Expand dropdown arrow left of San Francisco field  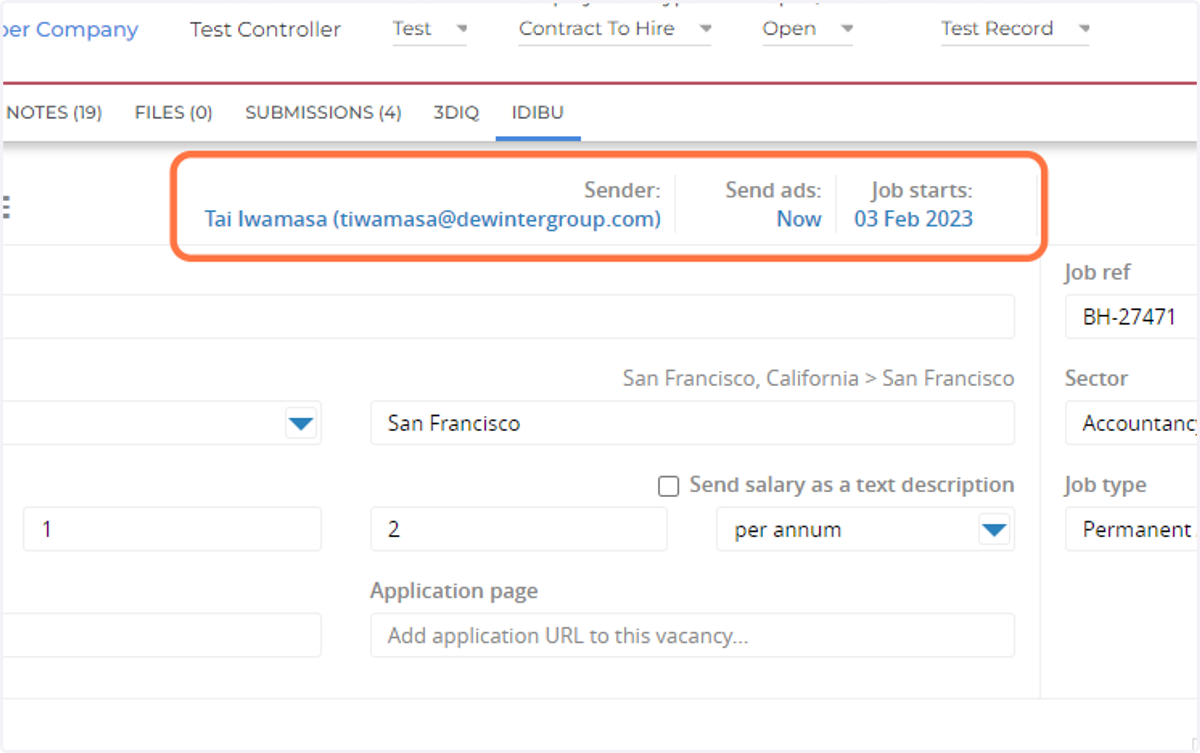tap(301, 424)
